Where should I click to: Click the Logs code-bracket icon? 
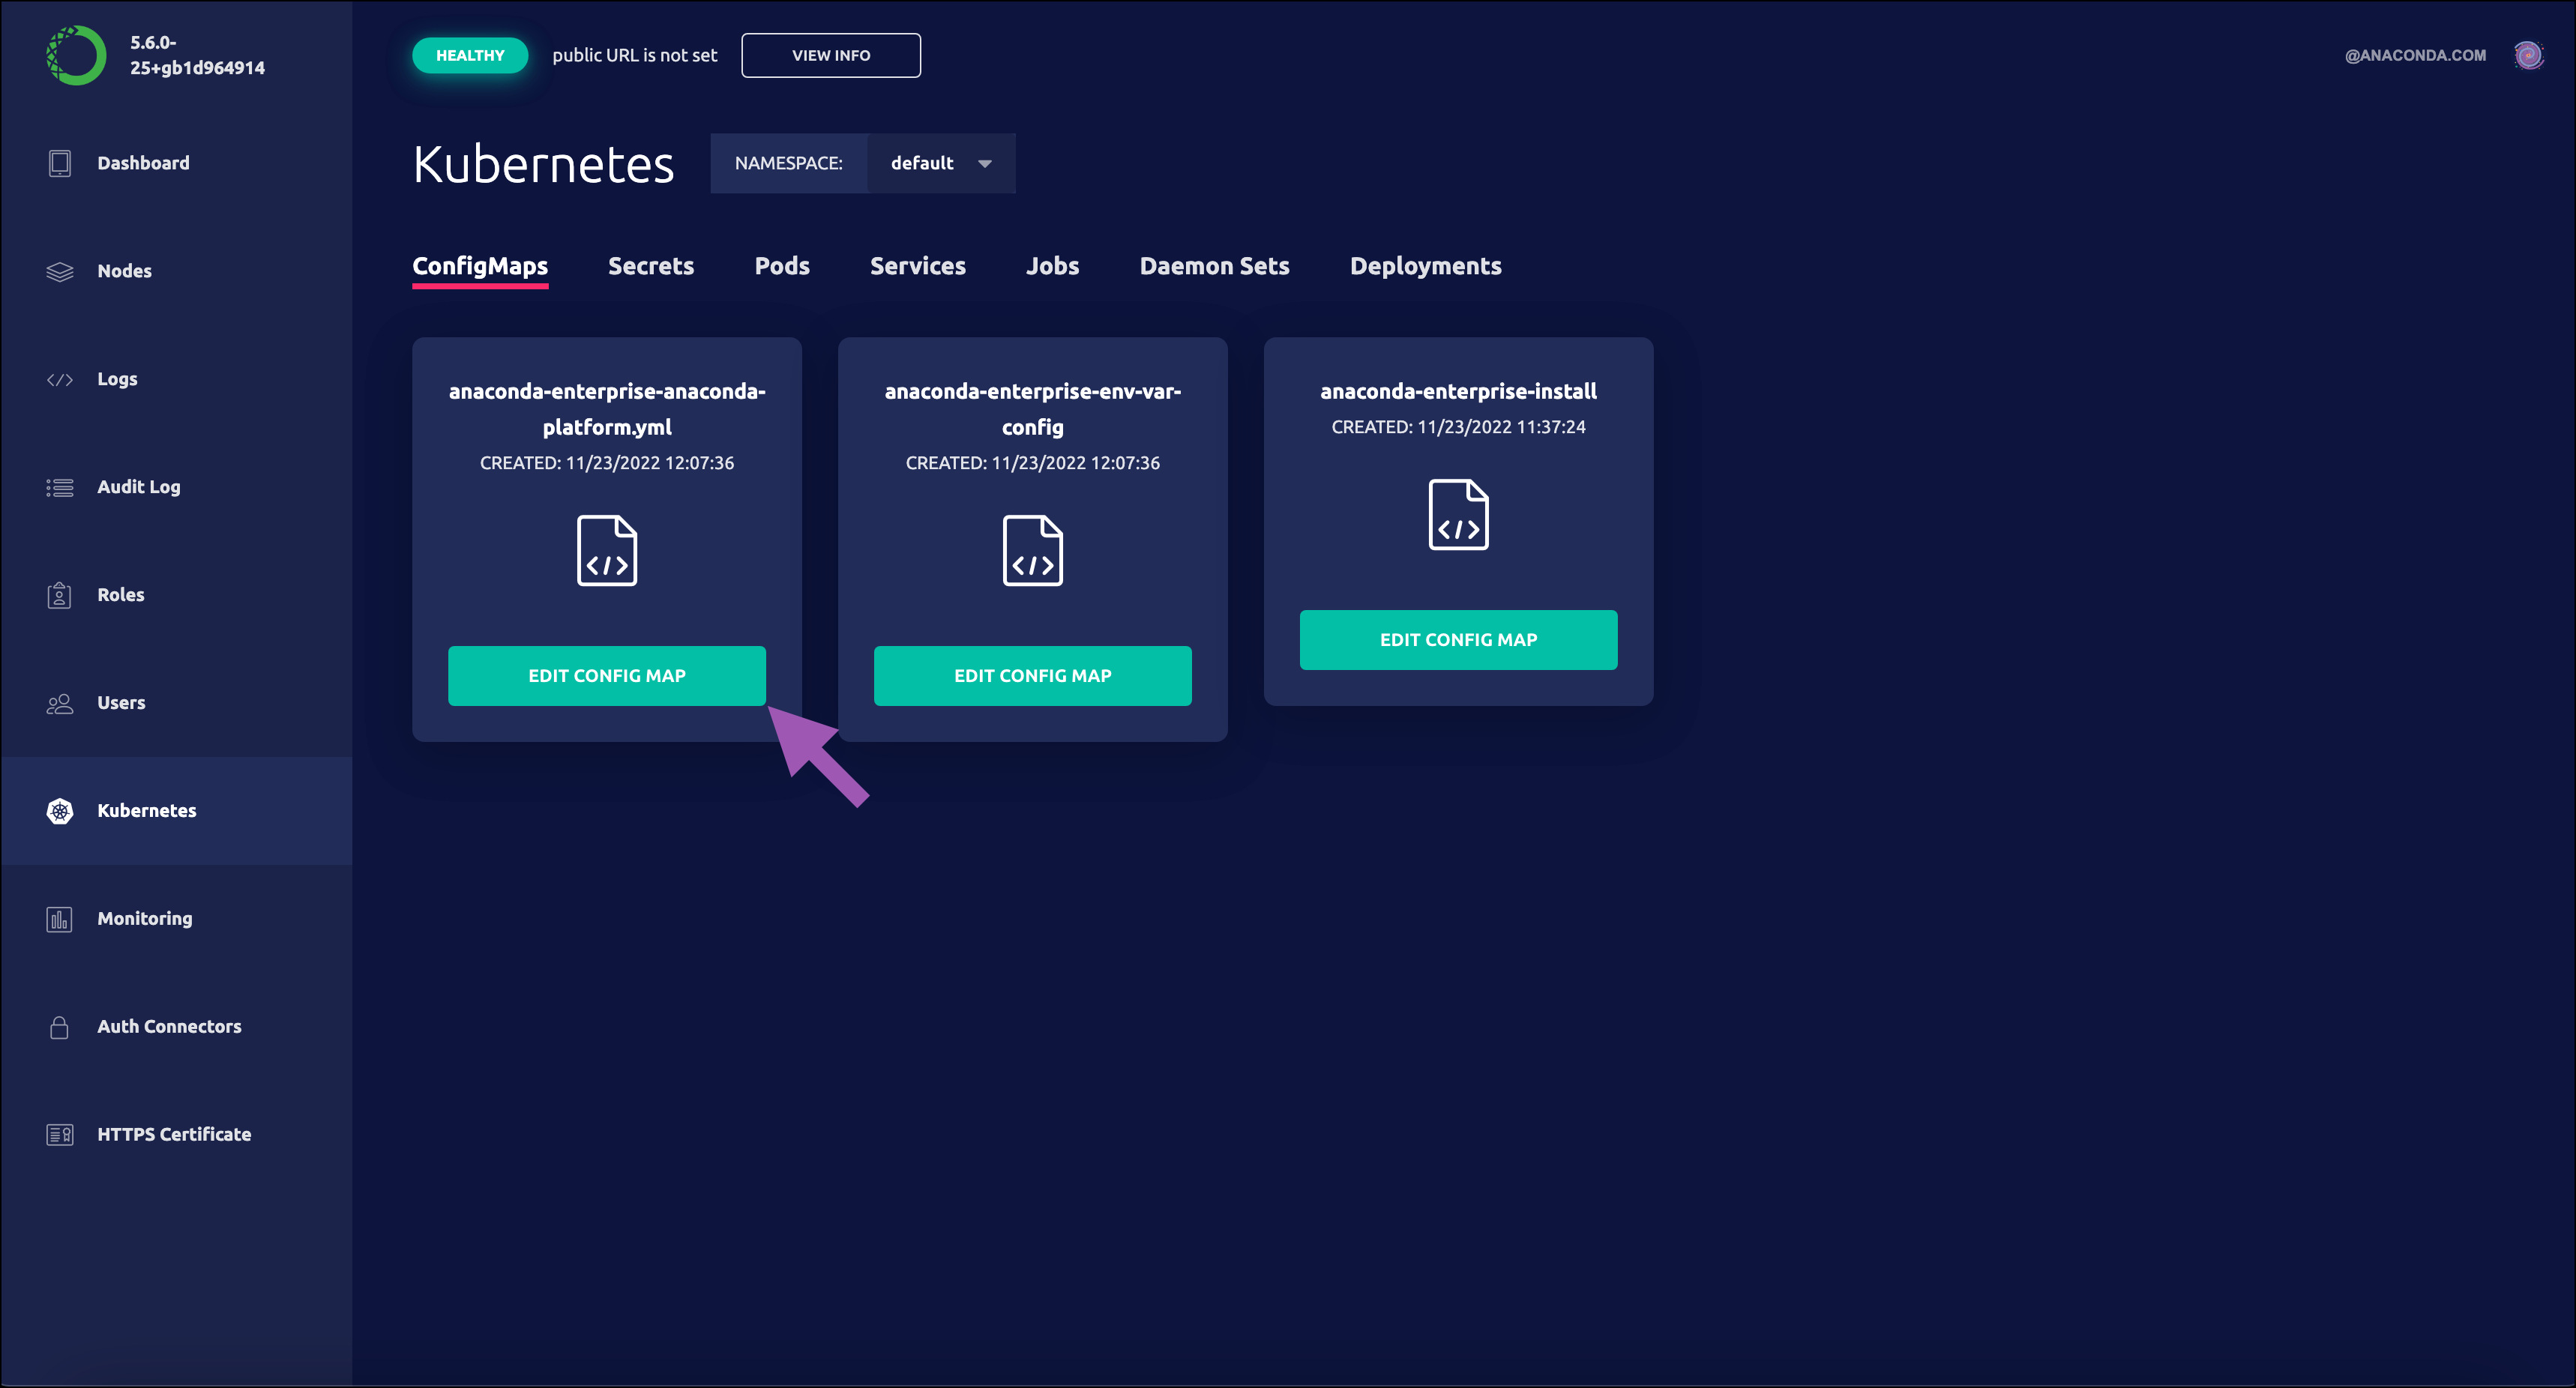point(60,379)
